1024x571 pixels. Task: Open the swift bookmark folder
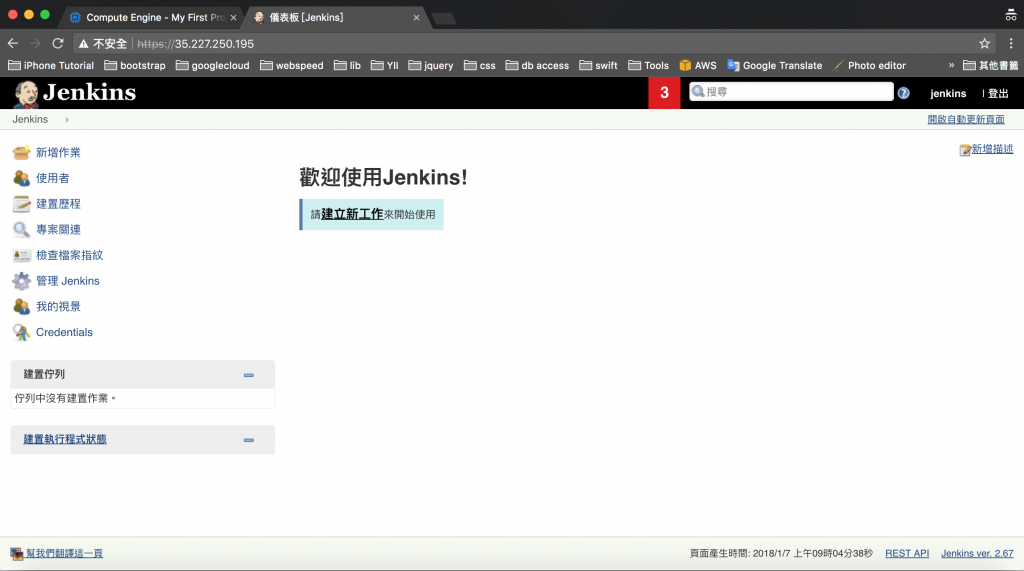pos(599,65)
